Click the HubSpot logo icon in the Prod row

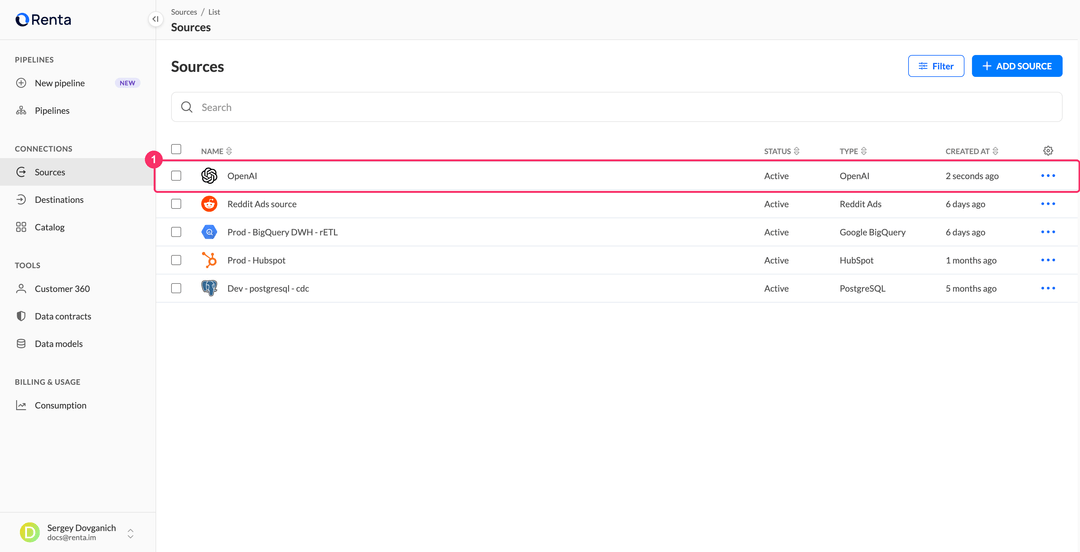(x=209, y=260)
